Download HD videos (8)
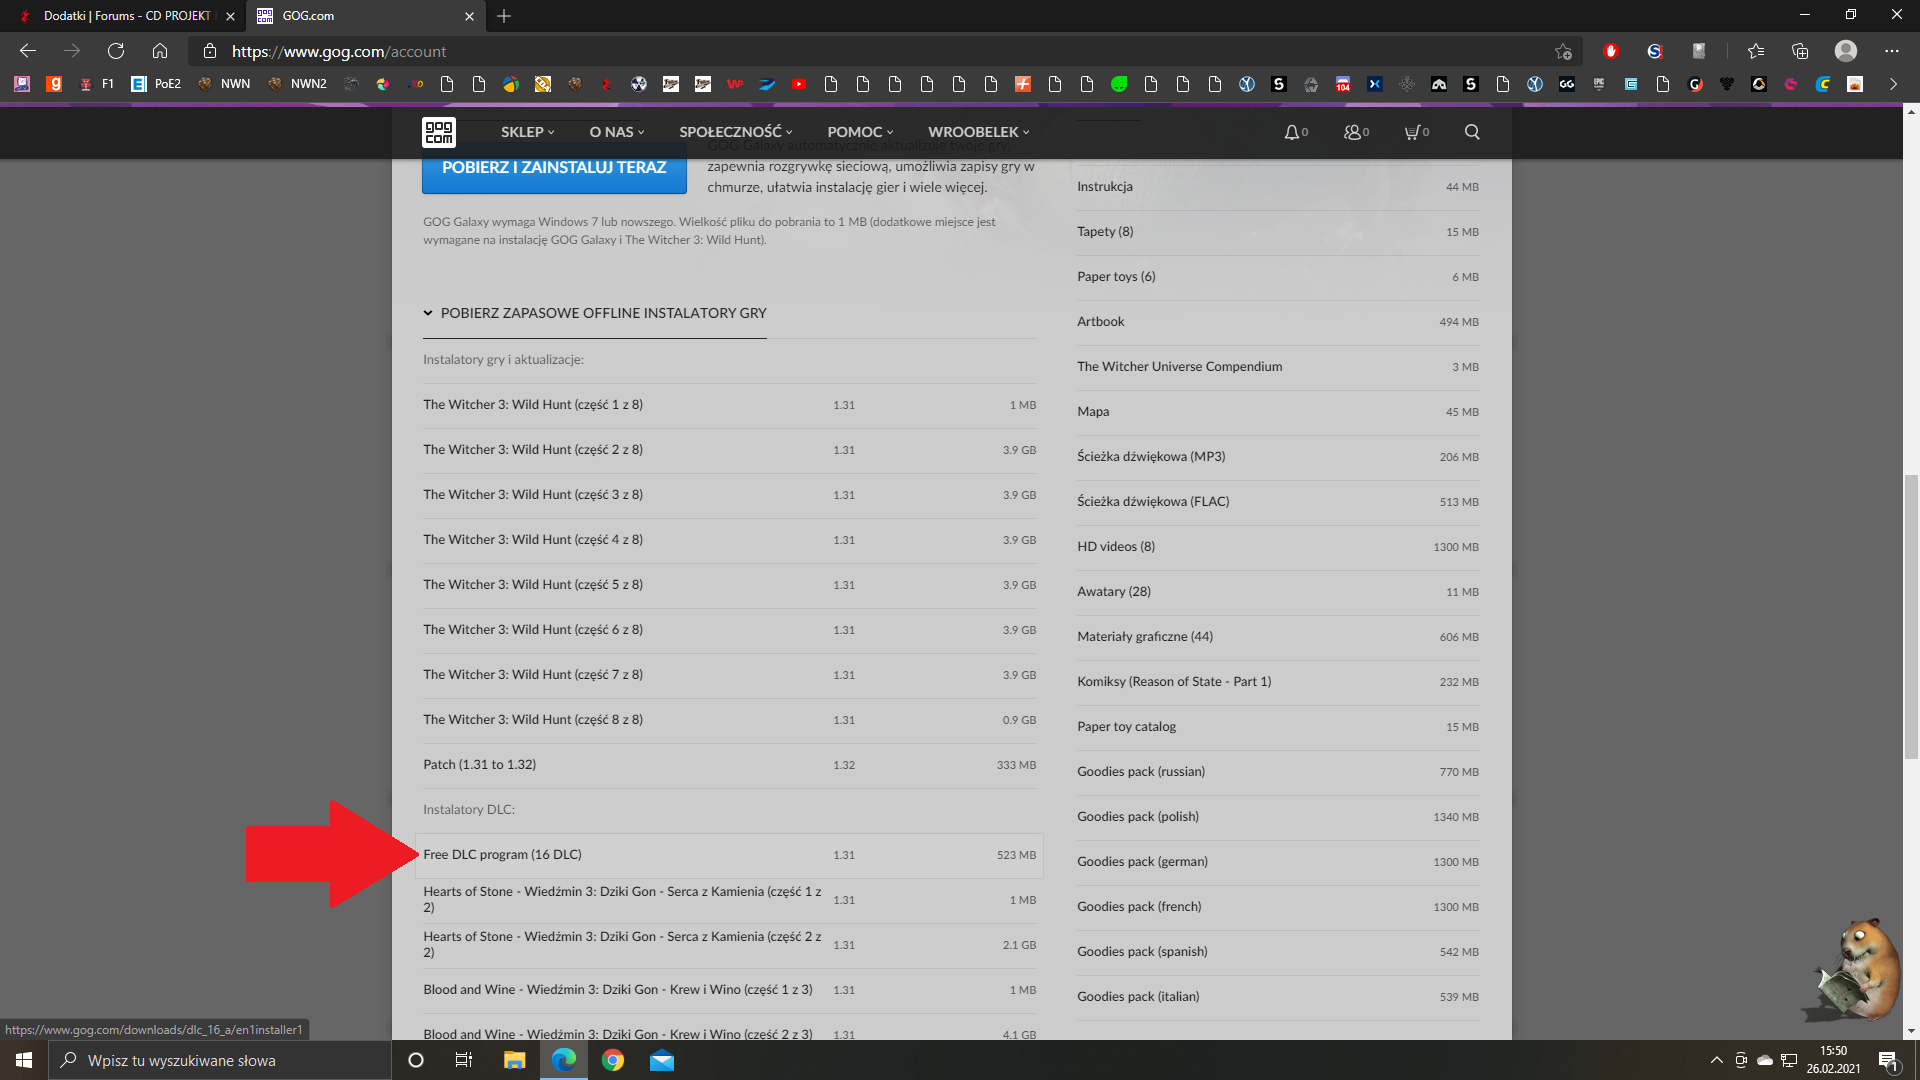Viewport: 1920px width, 1080px height. [1277, 547]
